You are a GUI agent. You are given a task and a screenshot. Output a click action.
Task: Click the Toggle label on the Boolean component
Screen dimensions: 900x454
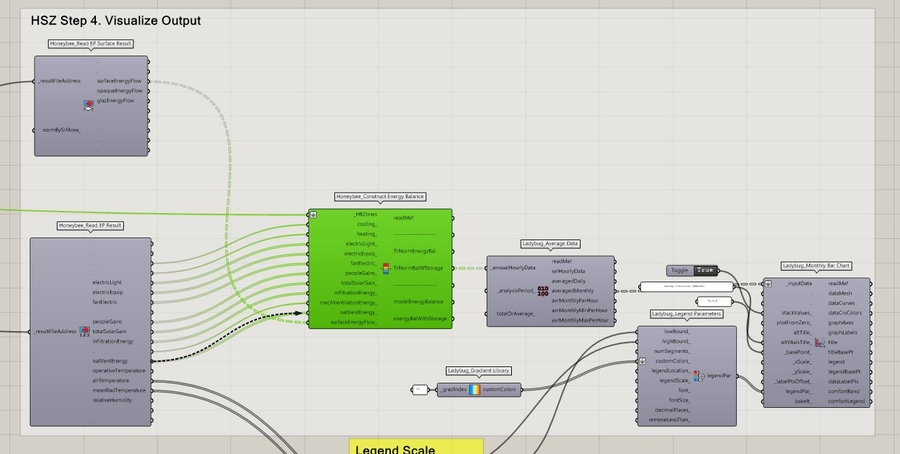680,270
